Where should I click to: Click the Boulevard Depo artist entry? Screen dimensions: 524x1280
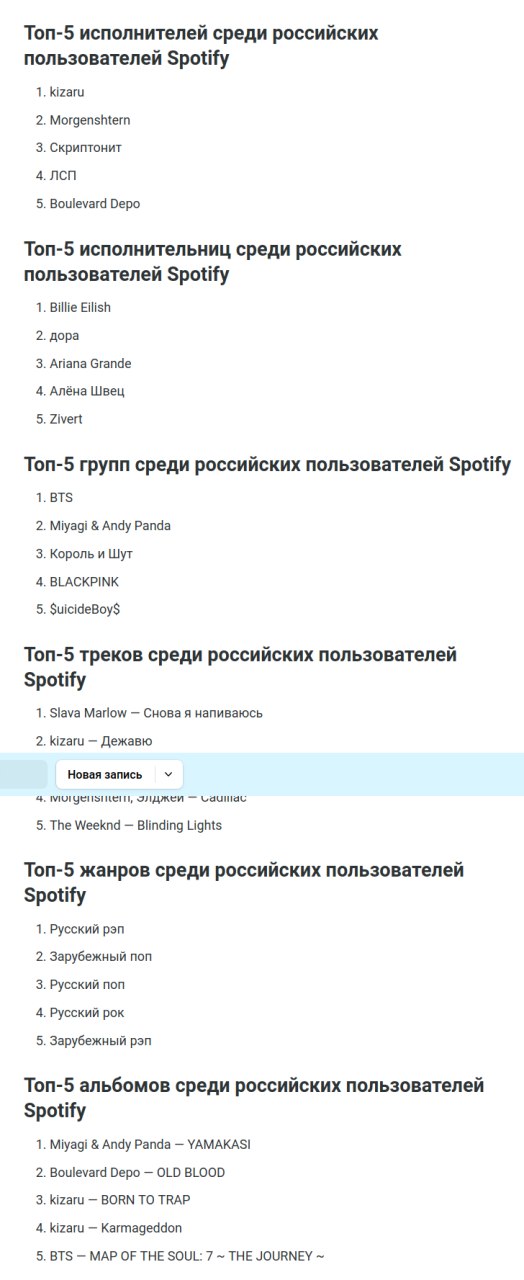95,204
